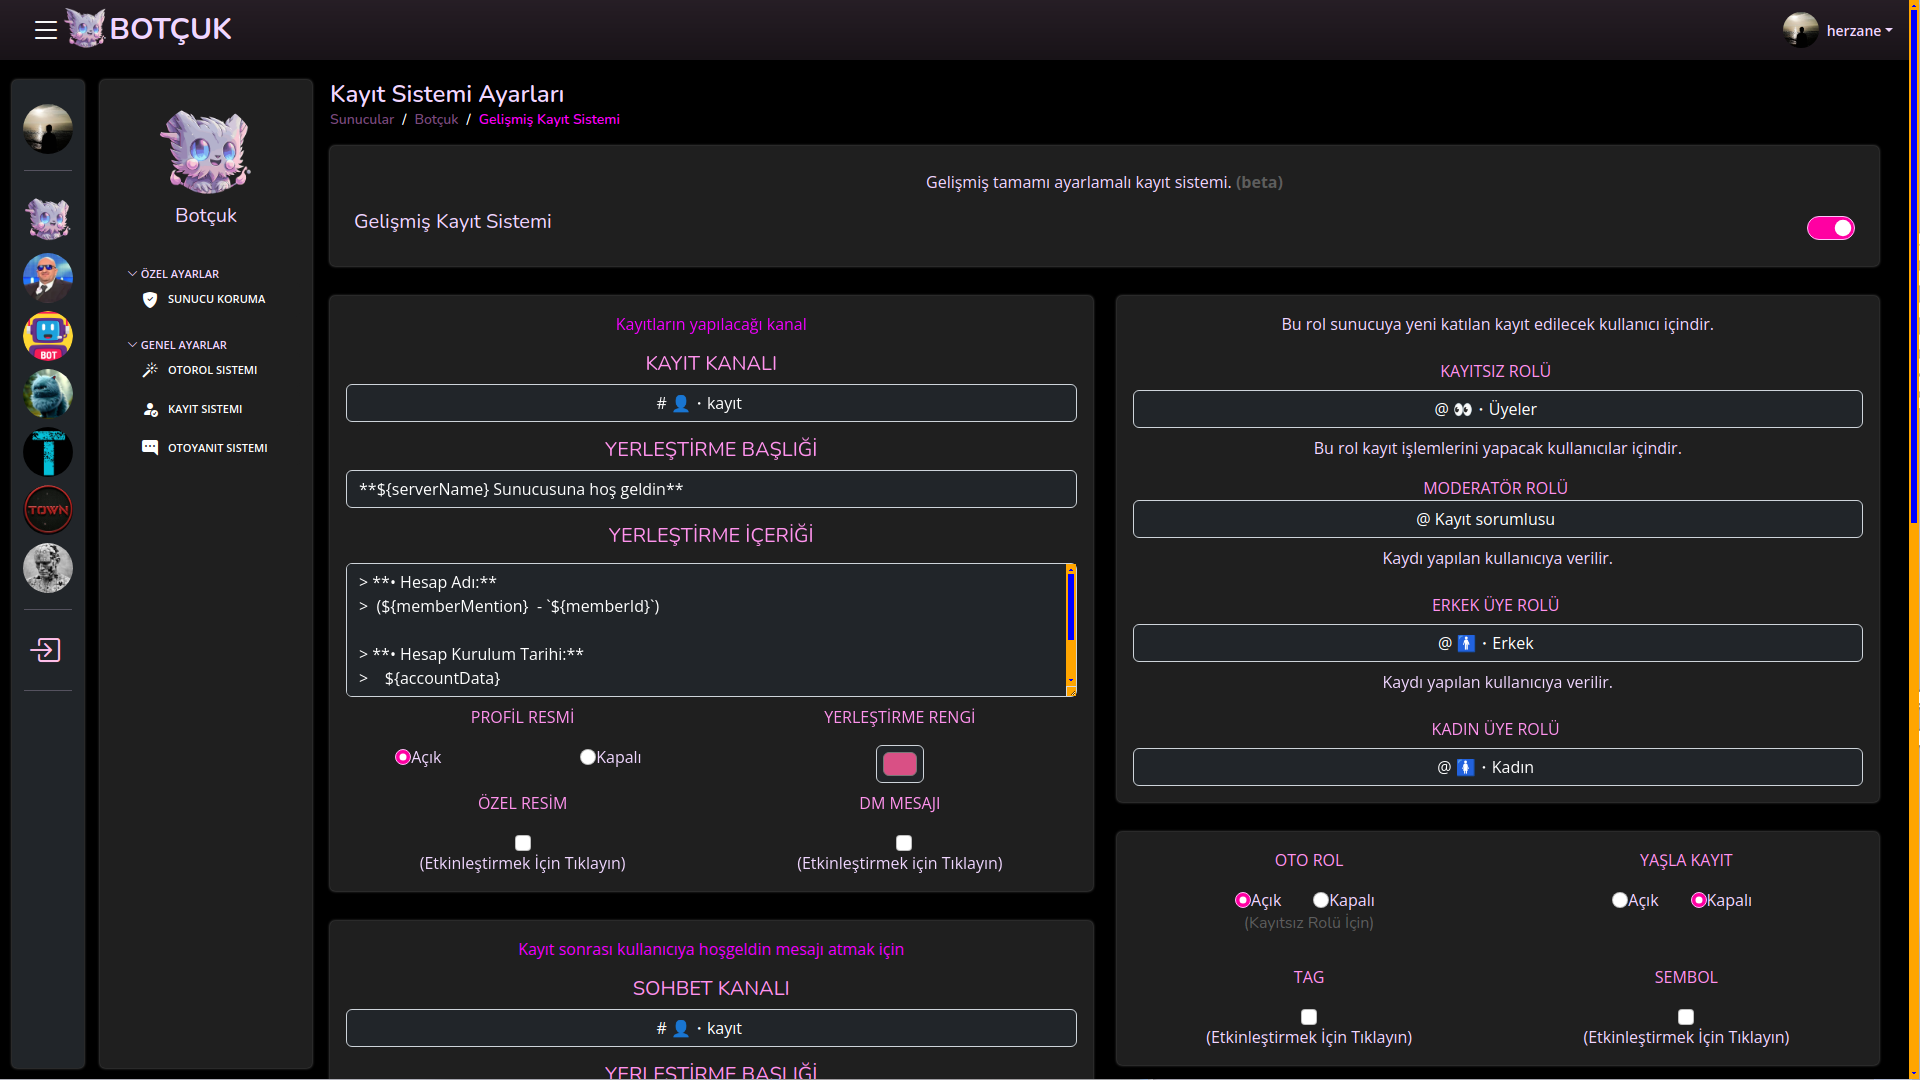The image size is (1920, 1080).
Task: Open the Yerleştirme Rengi color picker
Action: 899,764
